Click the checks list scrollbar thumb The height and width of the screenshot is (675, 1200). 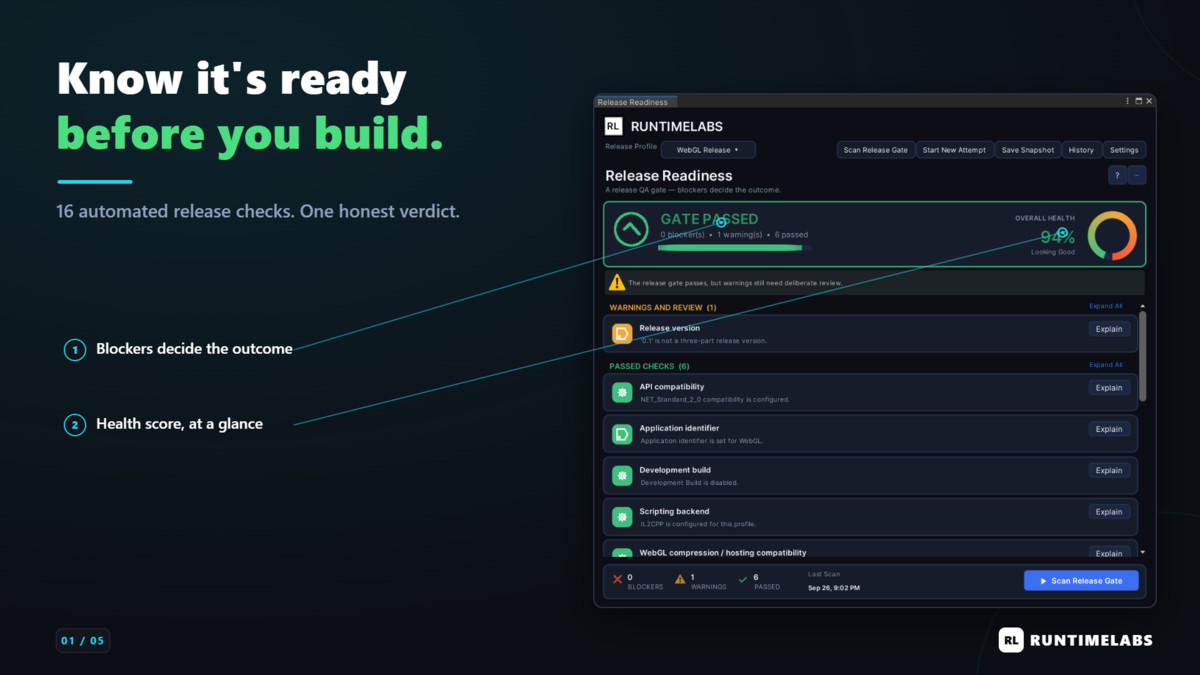(x=1143, y=356)
